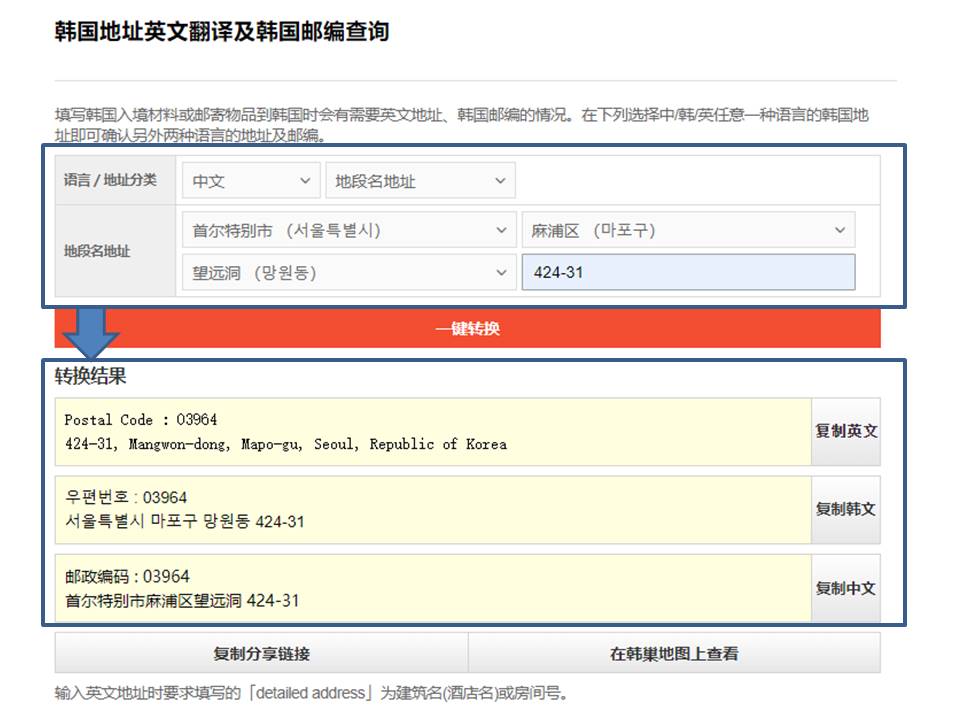Open the 中文 language dropdown
Viewport: 960px width, 720px height.
coord(251,181)
